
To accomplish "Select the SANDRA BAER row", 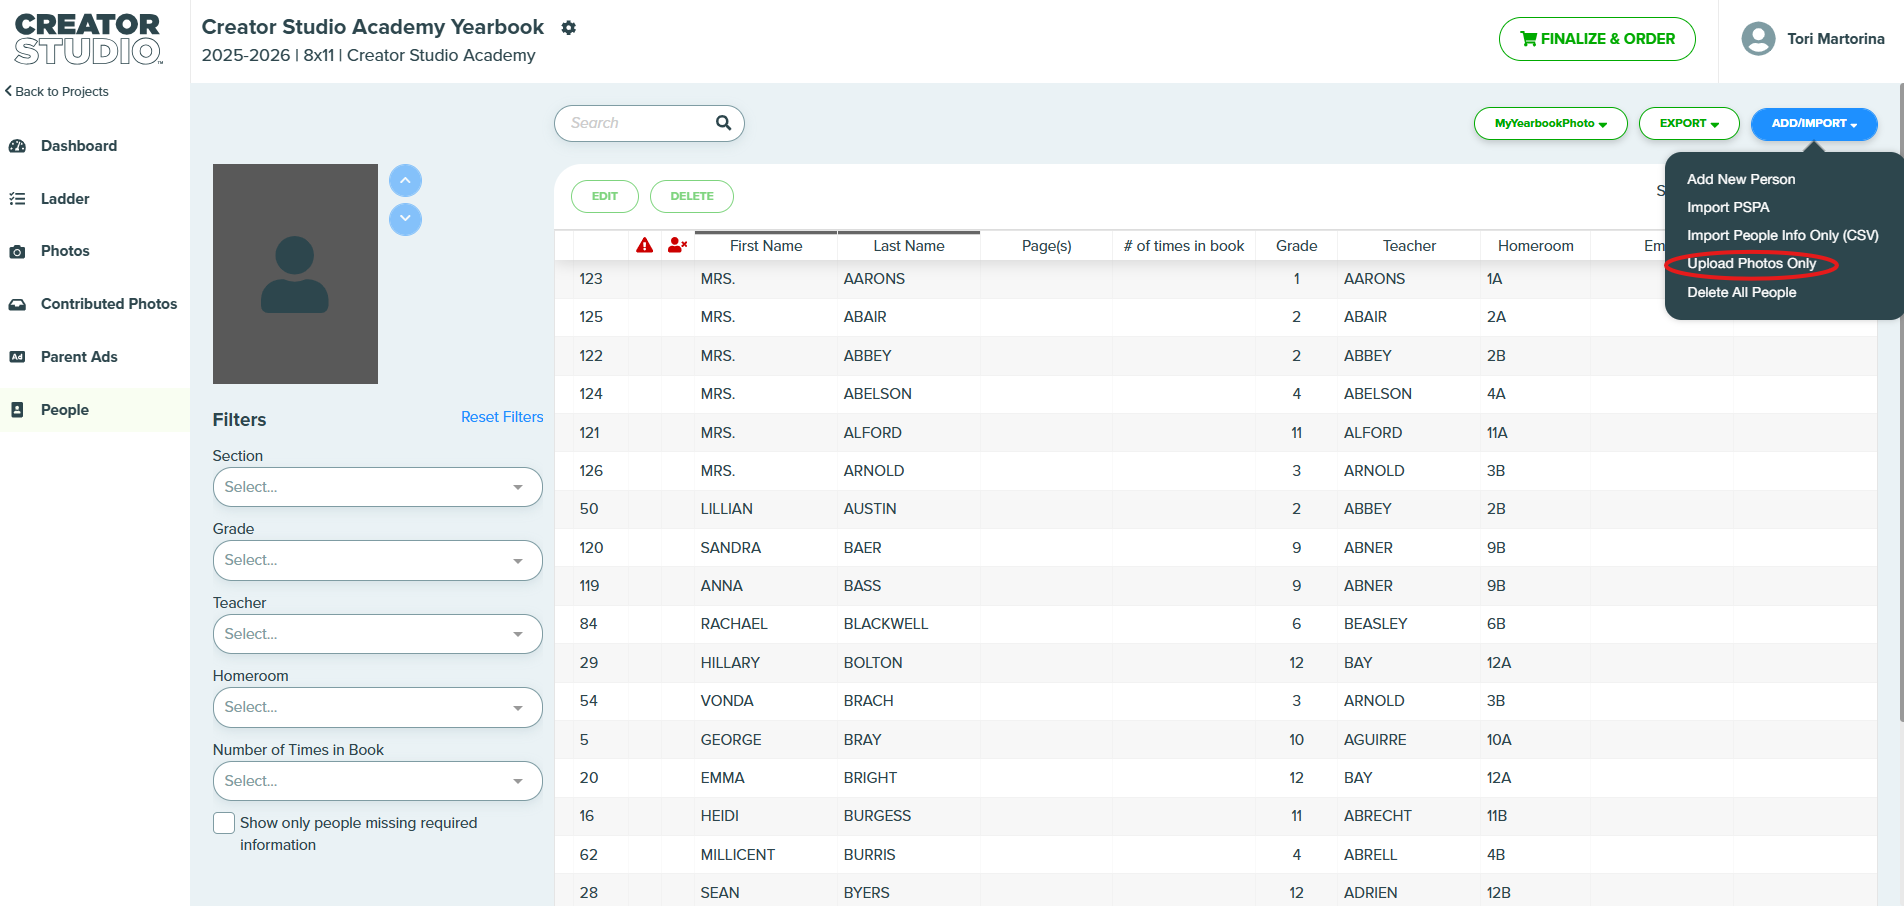I will click(1216, 548).
